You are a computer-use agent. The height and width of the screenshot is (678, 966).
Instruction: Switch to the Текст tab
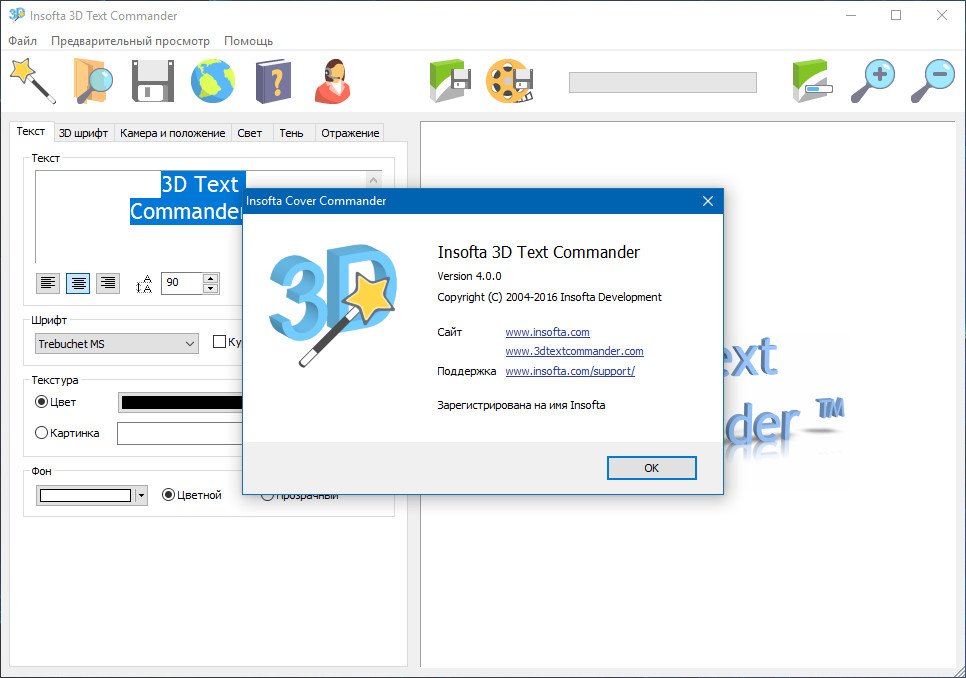[x=31, y=132]
